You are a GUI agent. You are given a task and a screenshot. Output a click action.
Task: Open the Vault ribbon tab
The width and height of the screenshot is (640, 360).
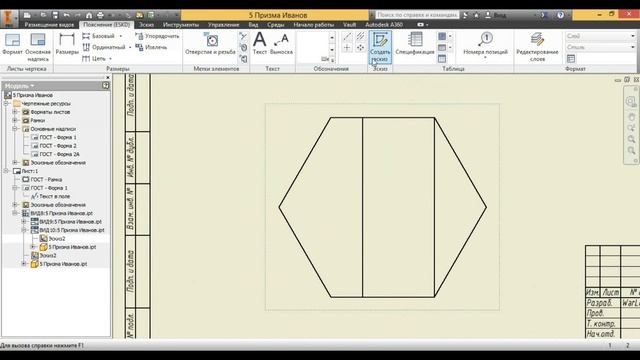(349, 24)
